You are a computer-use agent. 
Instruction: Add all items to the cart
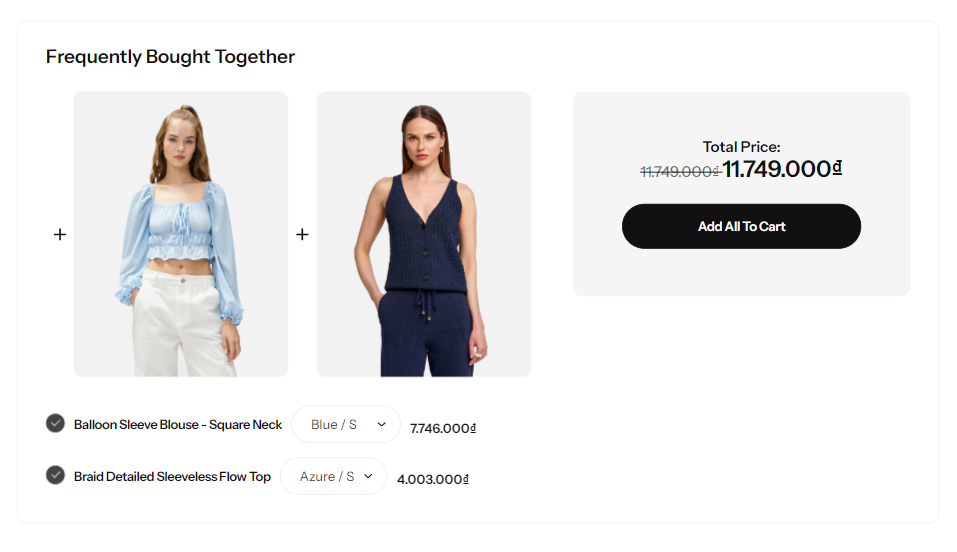741,227
